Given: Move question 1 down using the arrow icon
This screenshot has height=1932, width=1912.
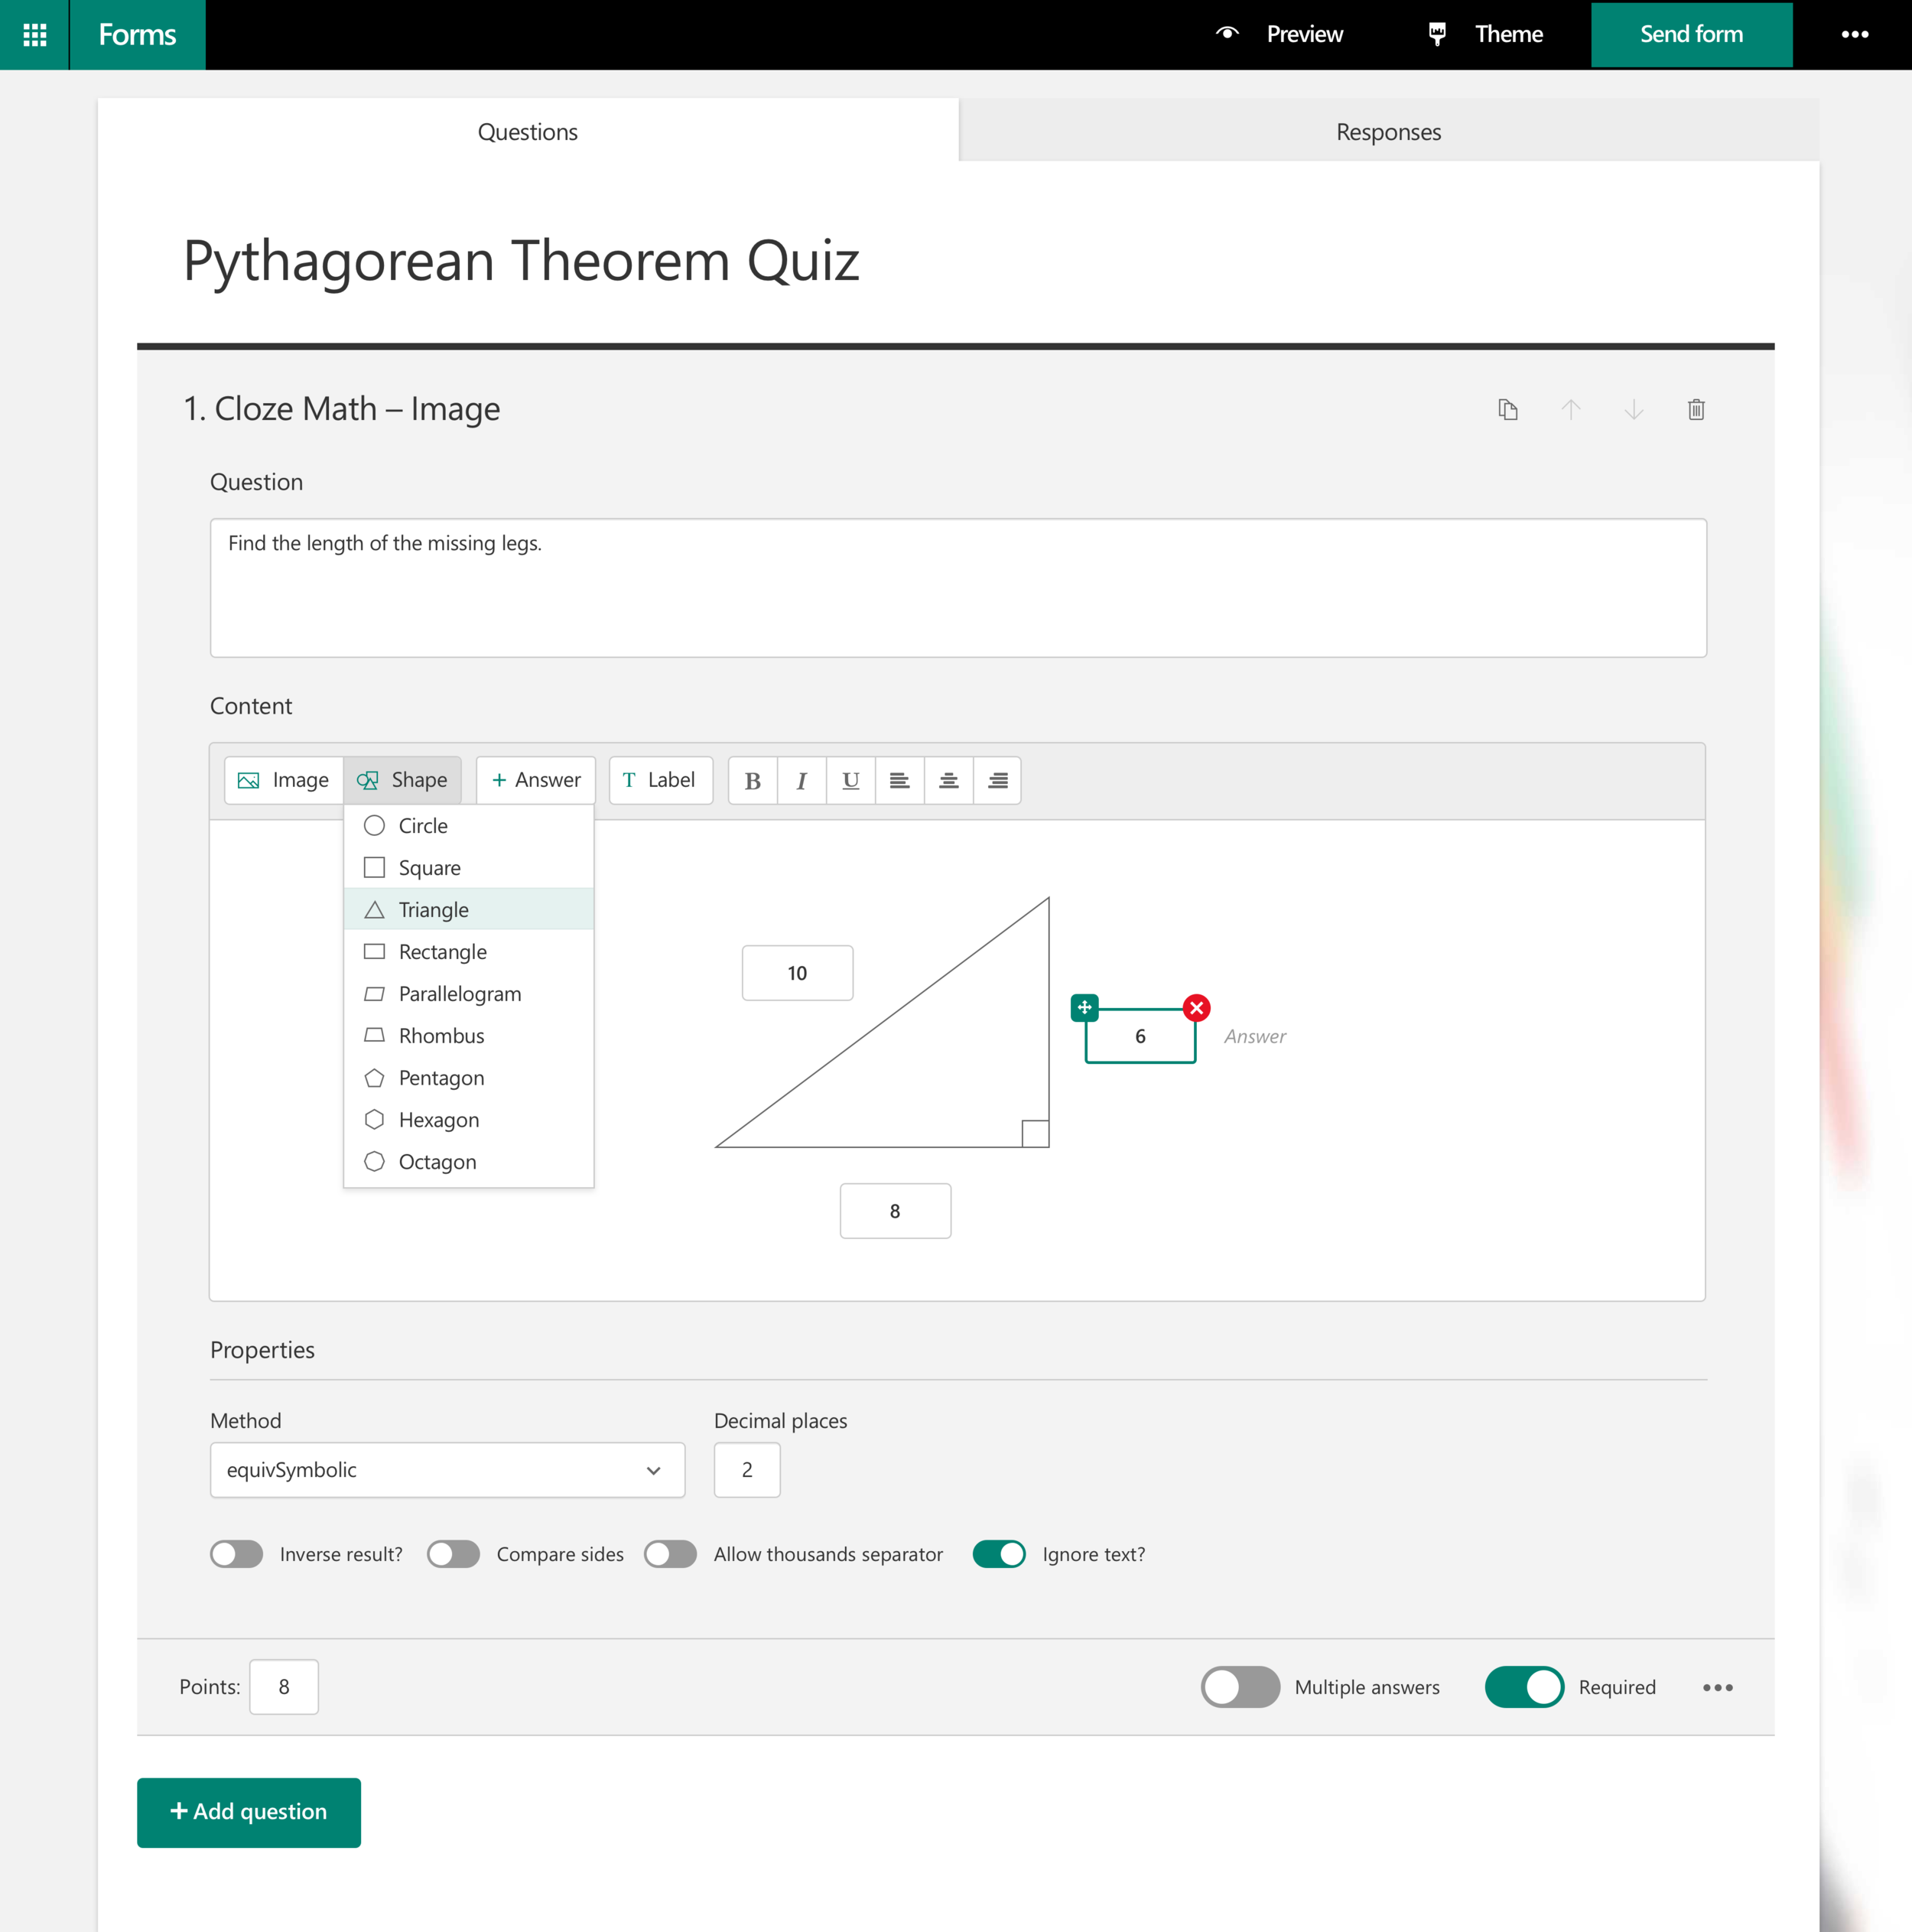Looking at the screenshot, I should coord(1633,409).
